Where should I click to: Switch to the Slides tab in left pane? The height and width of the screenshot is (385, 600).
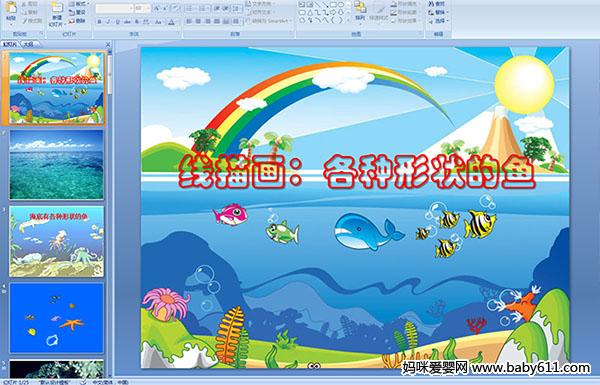tap(10, 44)
